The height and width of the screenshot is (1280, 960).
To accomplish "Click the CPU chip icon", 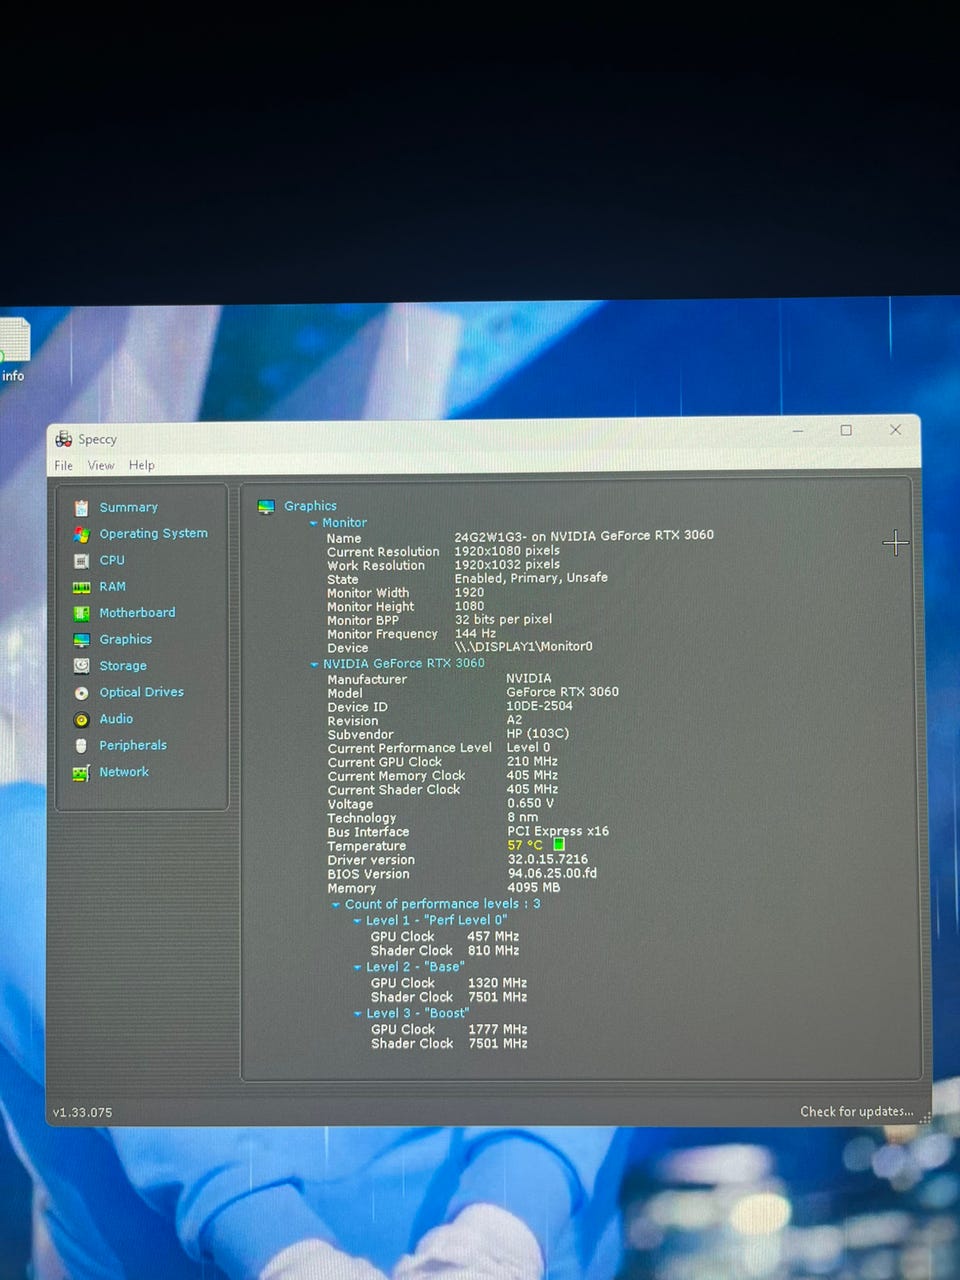I will pyautogui.click(x=81, y=561).
